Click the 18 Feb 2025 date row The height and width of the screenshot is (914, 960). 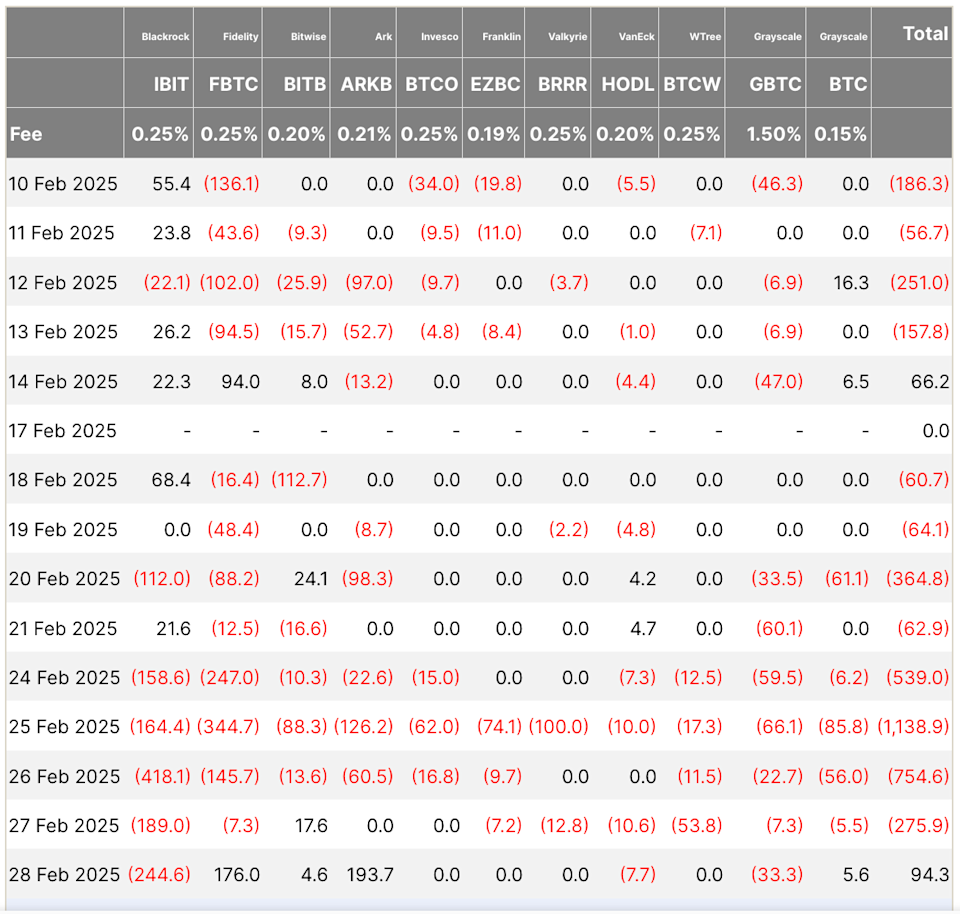pyautogui.click(x=479, y=479)
